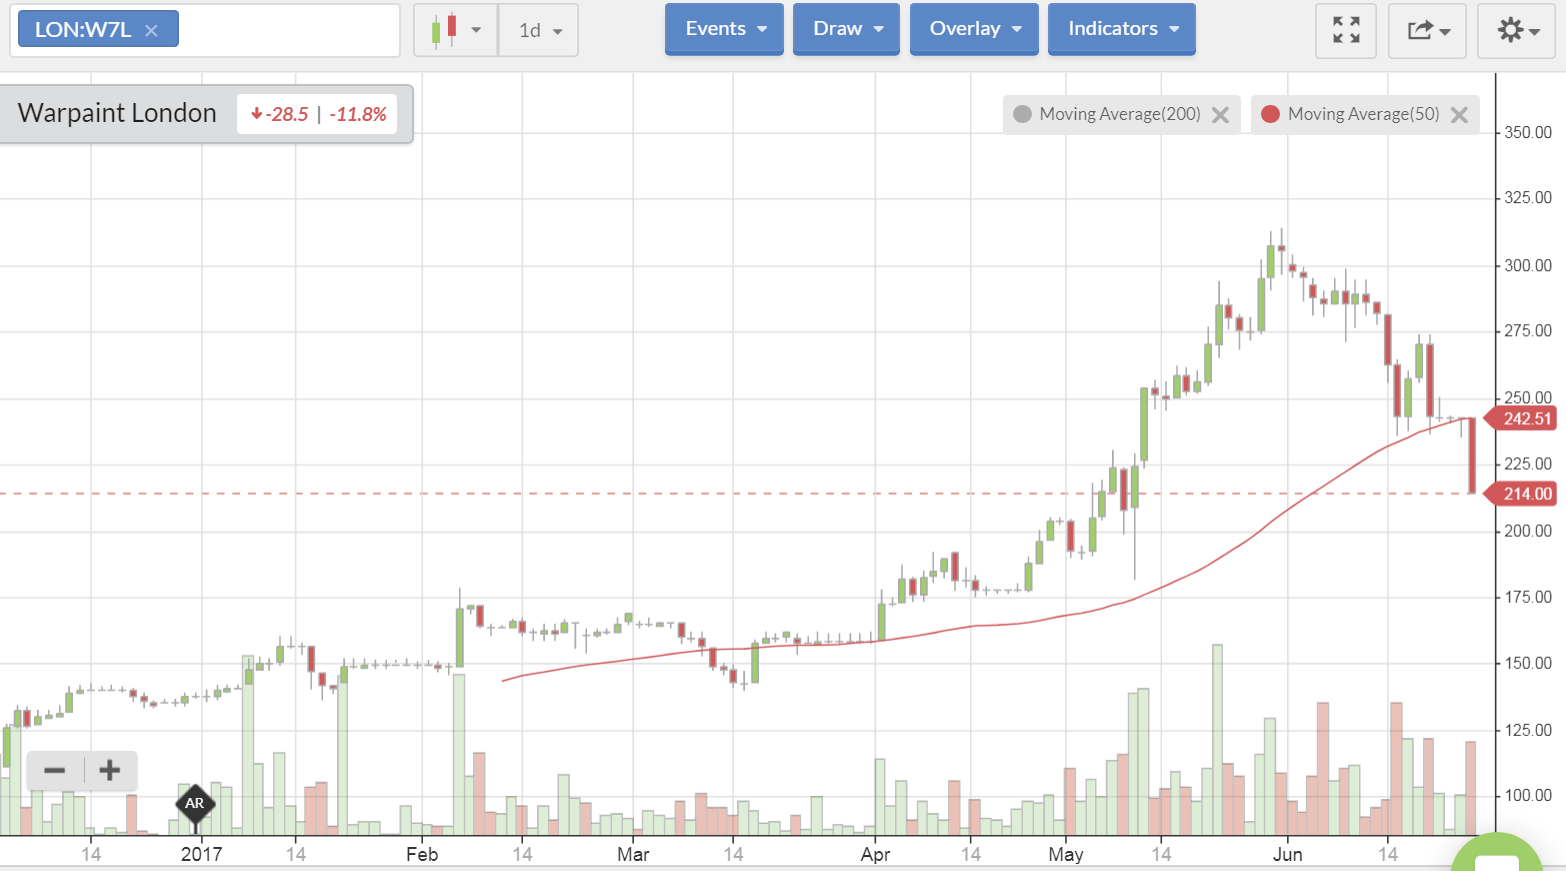This screenshot has height=871, width=1566.
Task: Remove the LON:W7L symbol tag
Action: pos(151,30)
